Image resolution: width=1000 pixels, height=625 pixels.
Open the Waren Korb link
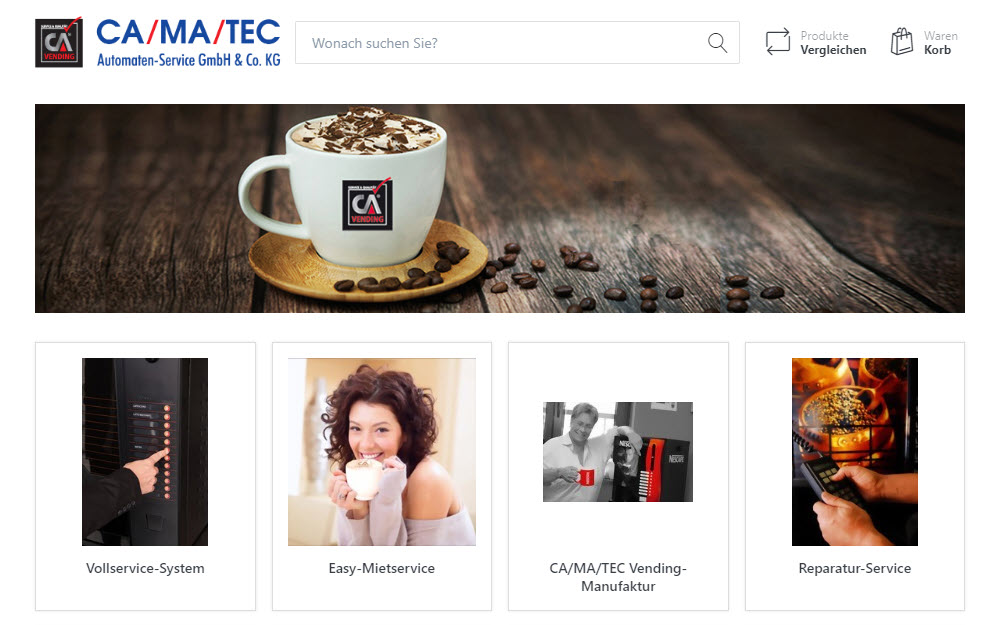click(941, 43)
